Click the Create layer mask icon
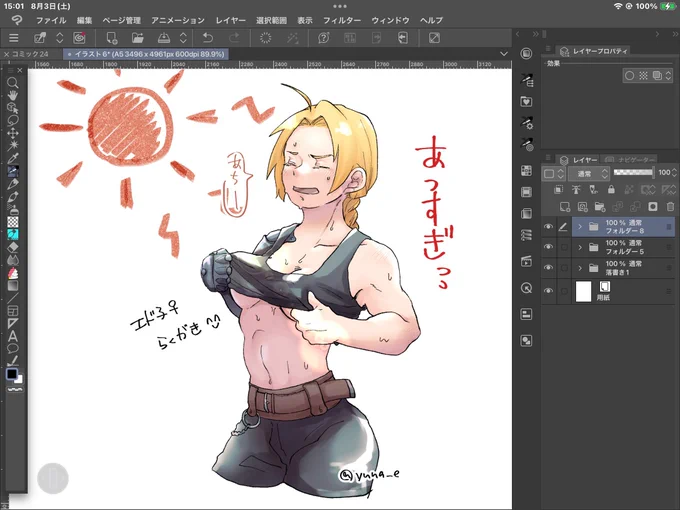680x510 pixels. click(x=653, y=207)
